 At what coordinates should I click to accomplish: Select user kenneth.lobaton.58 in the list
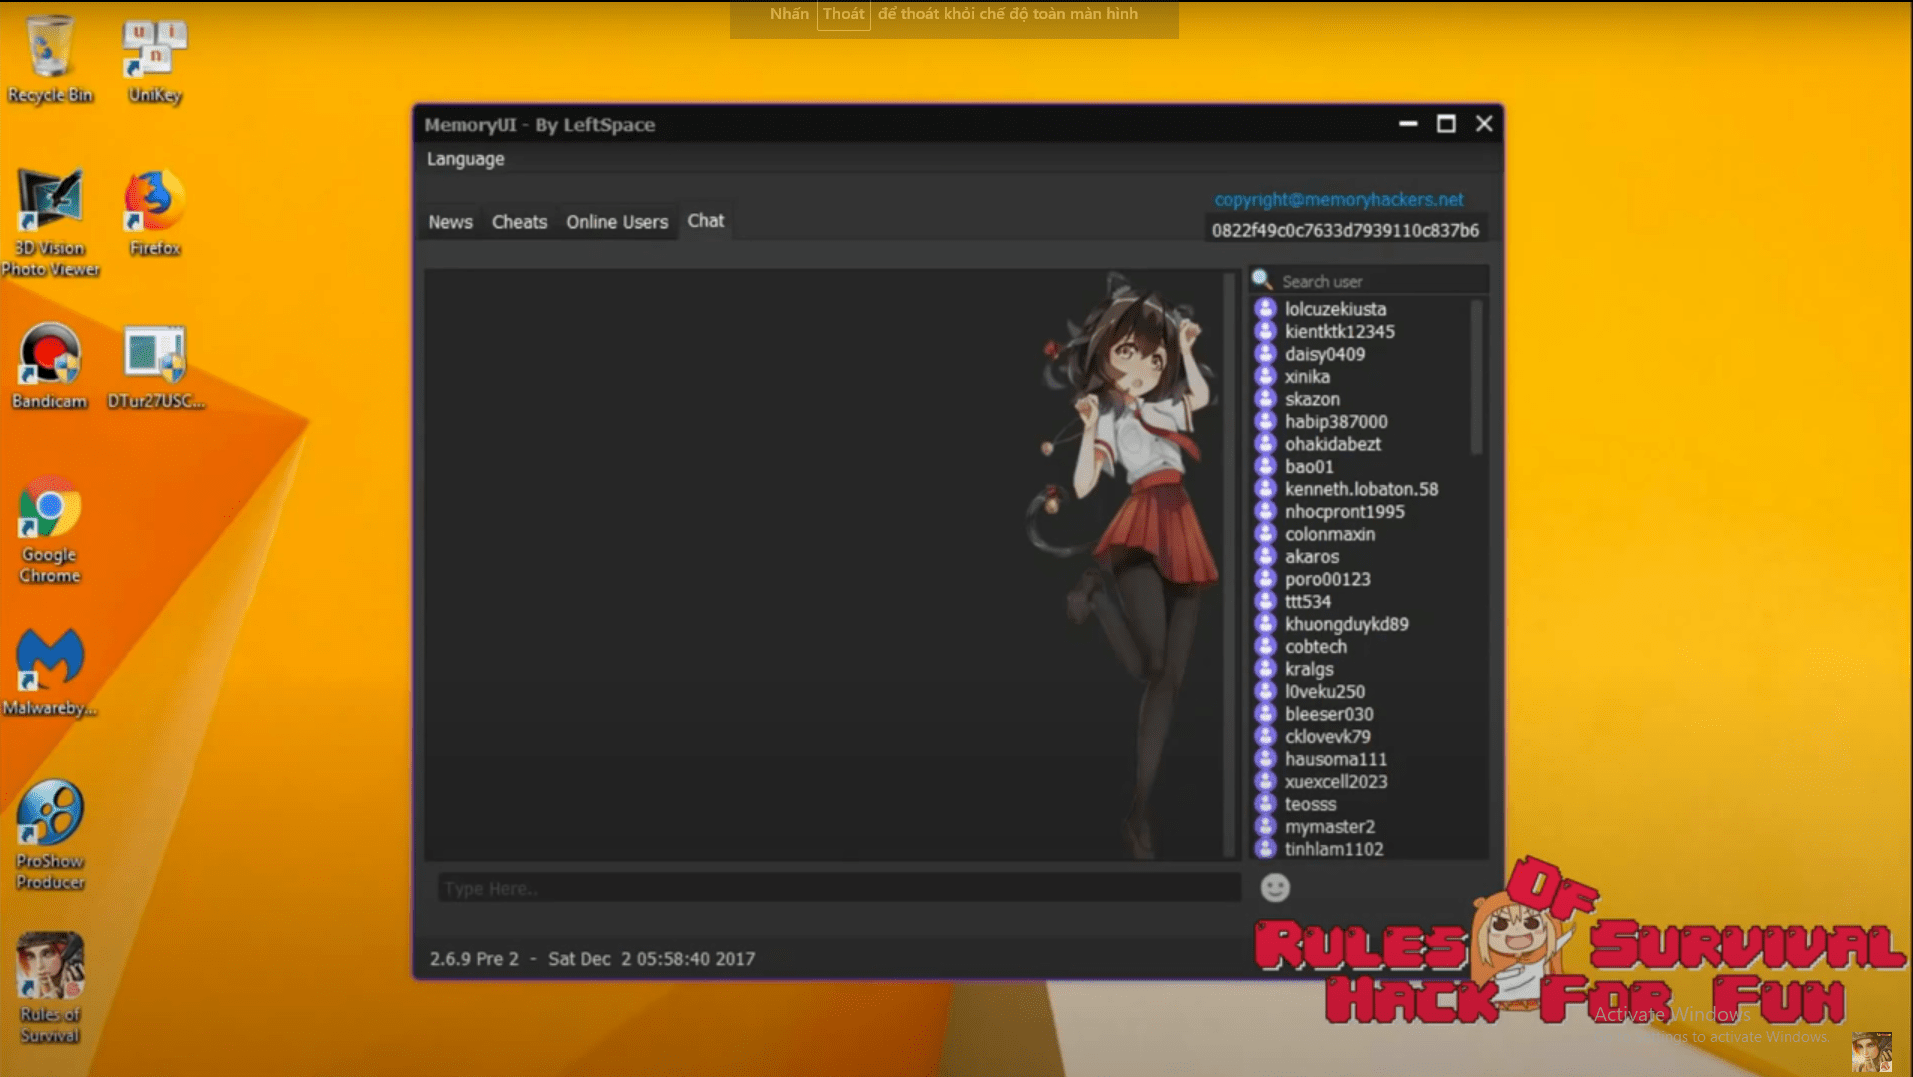1361,489
